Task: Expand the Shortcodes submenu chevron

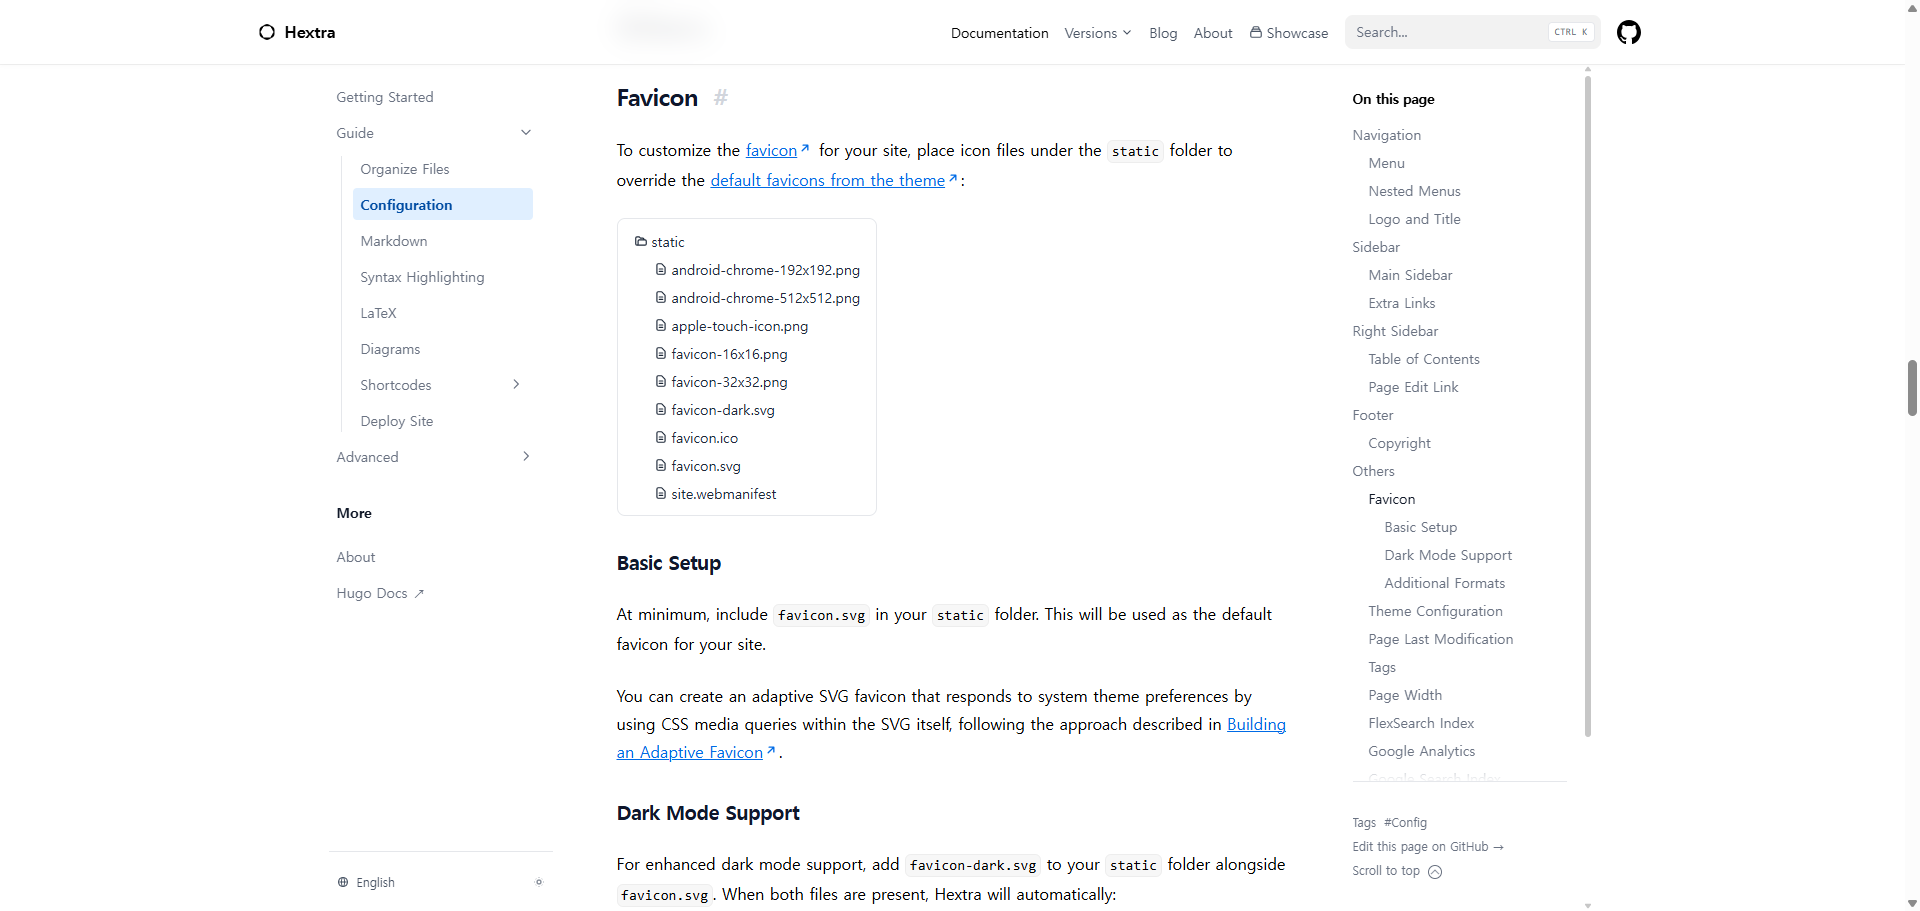Action: (x=516, y=385)
